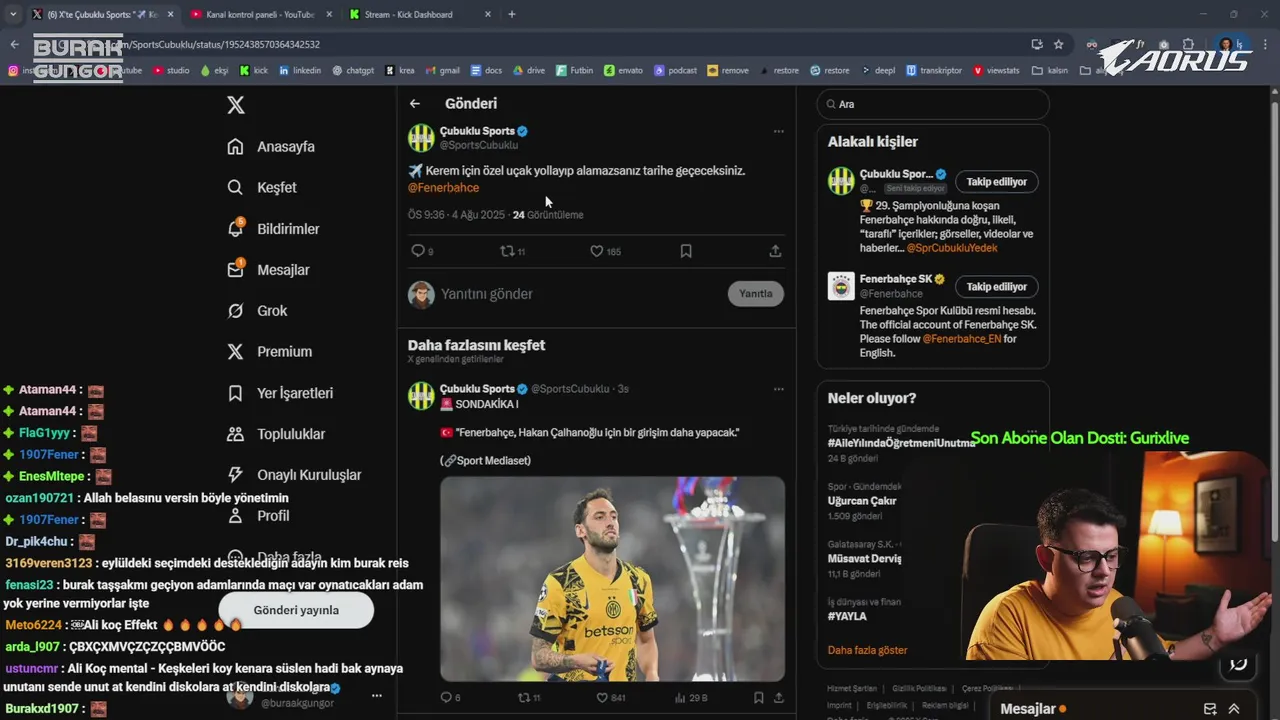Open Bildirimler notifications

pyautogui.click(x=273, y=229)
